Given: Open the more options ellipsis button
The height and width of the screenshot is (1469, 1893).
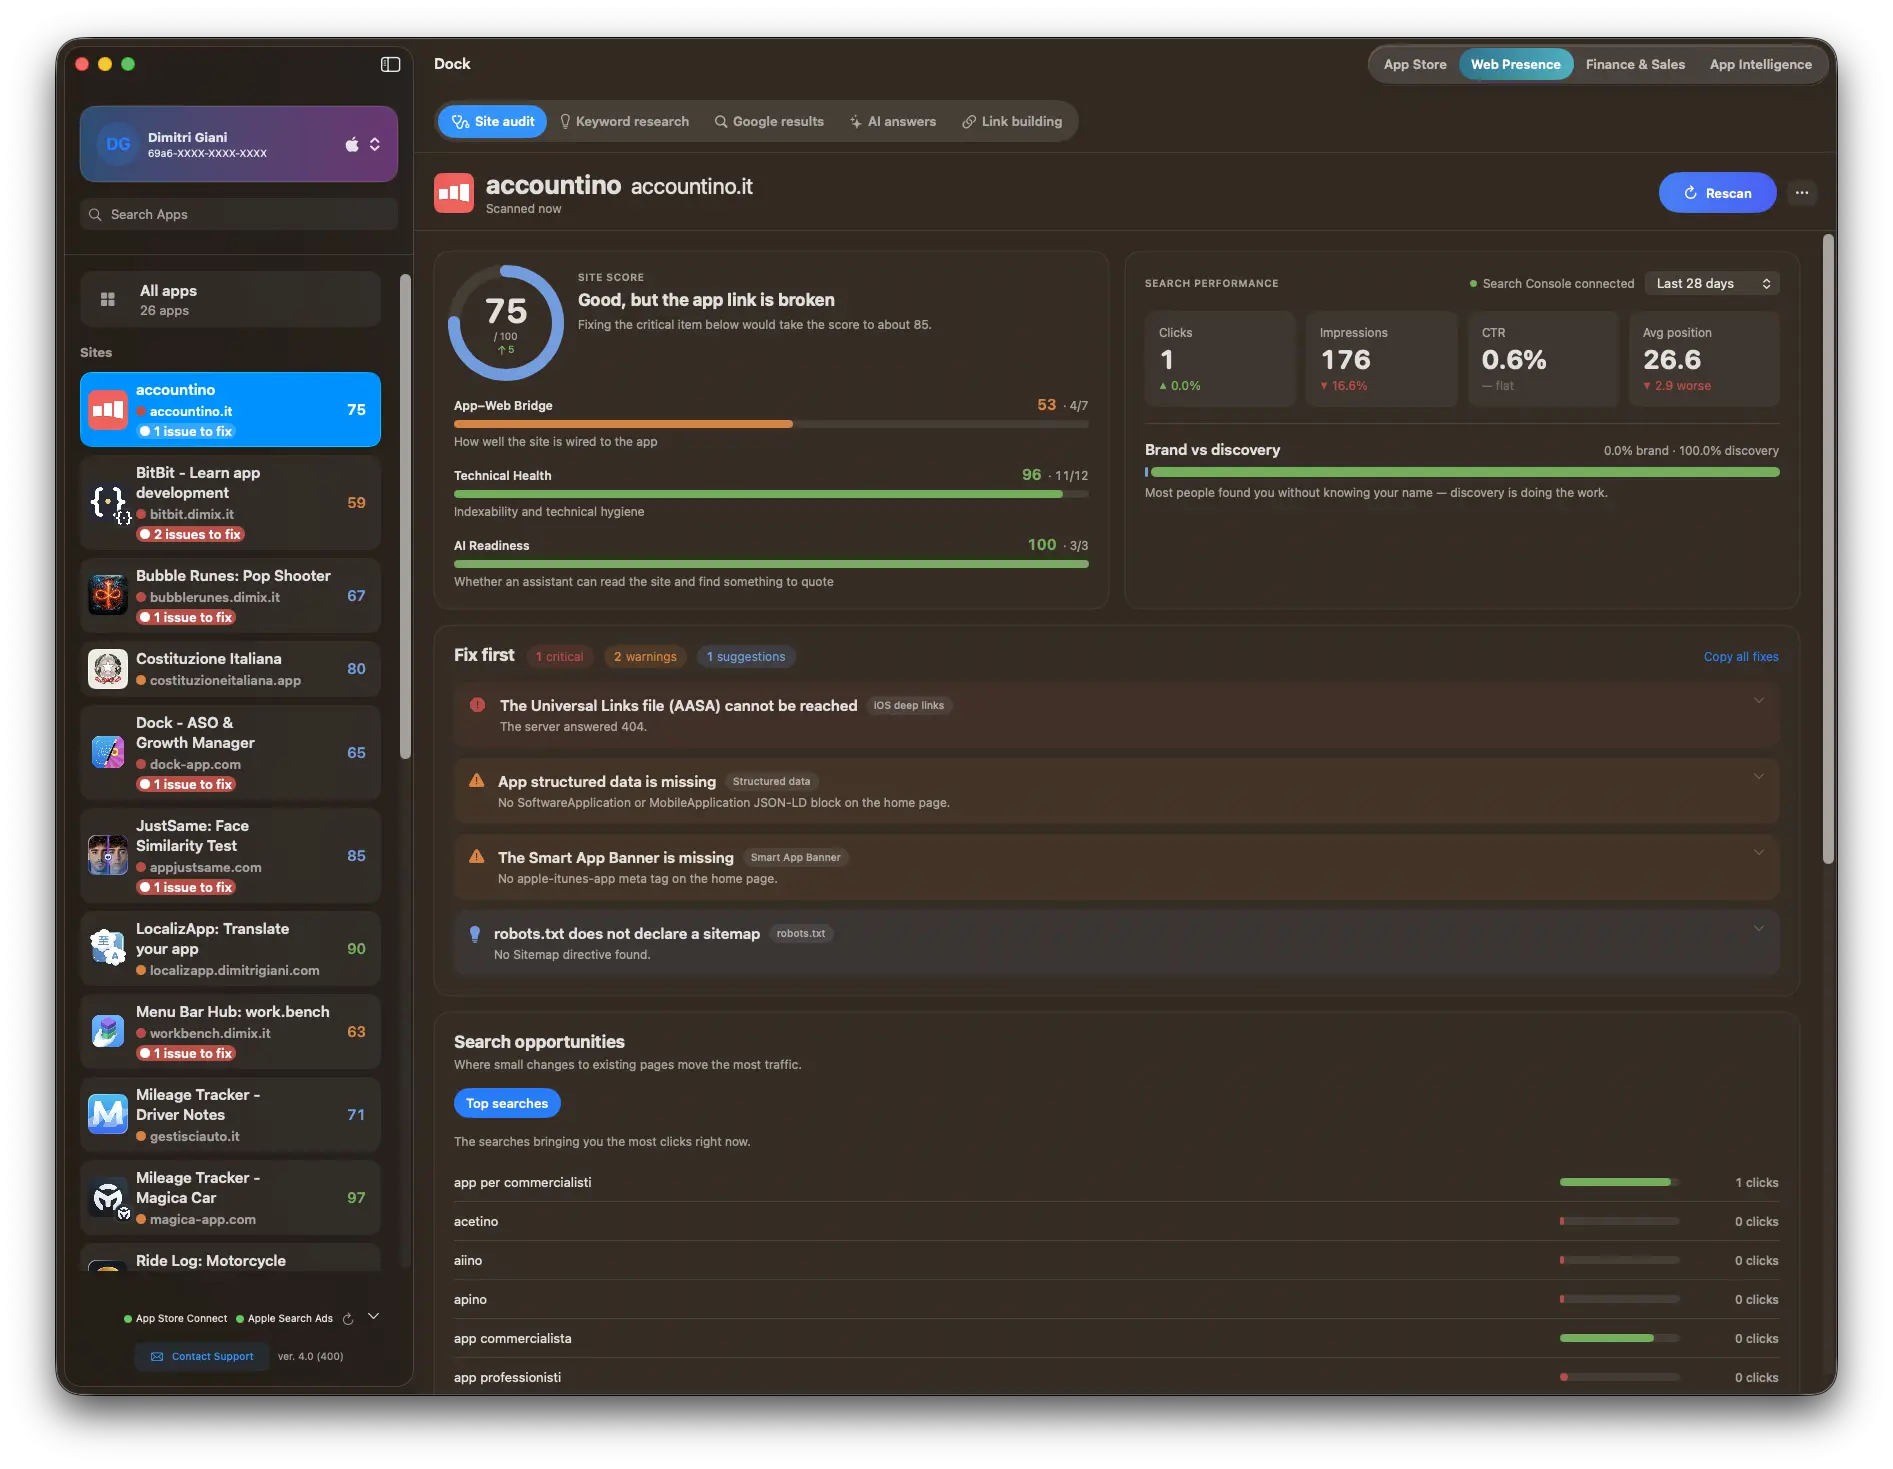Looking at the screenshot, I should pos(1802,193).
